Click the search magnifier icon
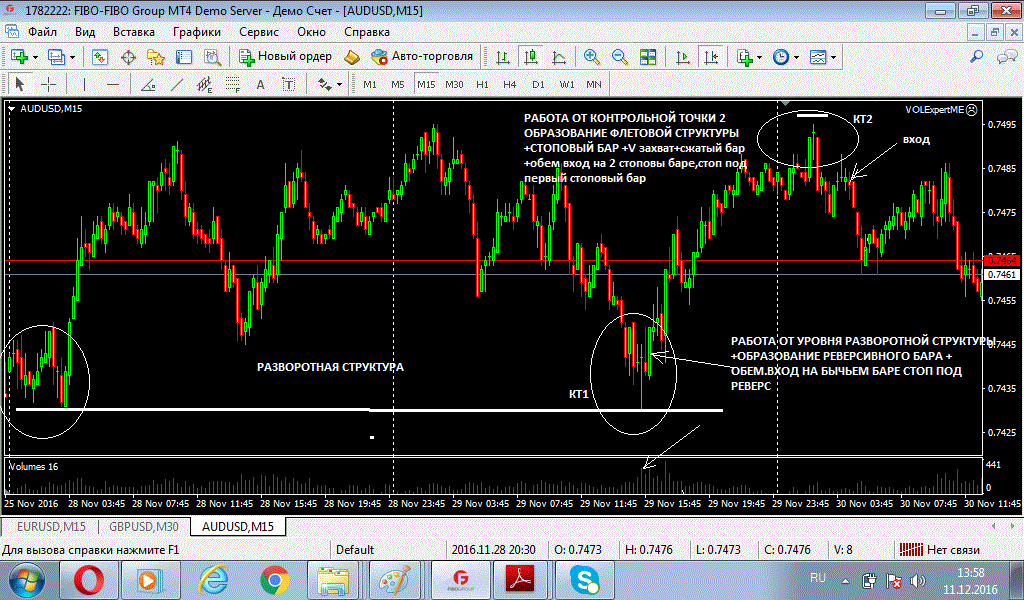 coord(976,57)
